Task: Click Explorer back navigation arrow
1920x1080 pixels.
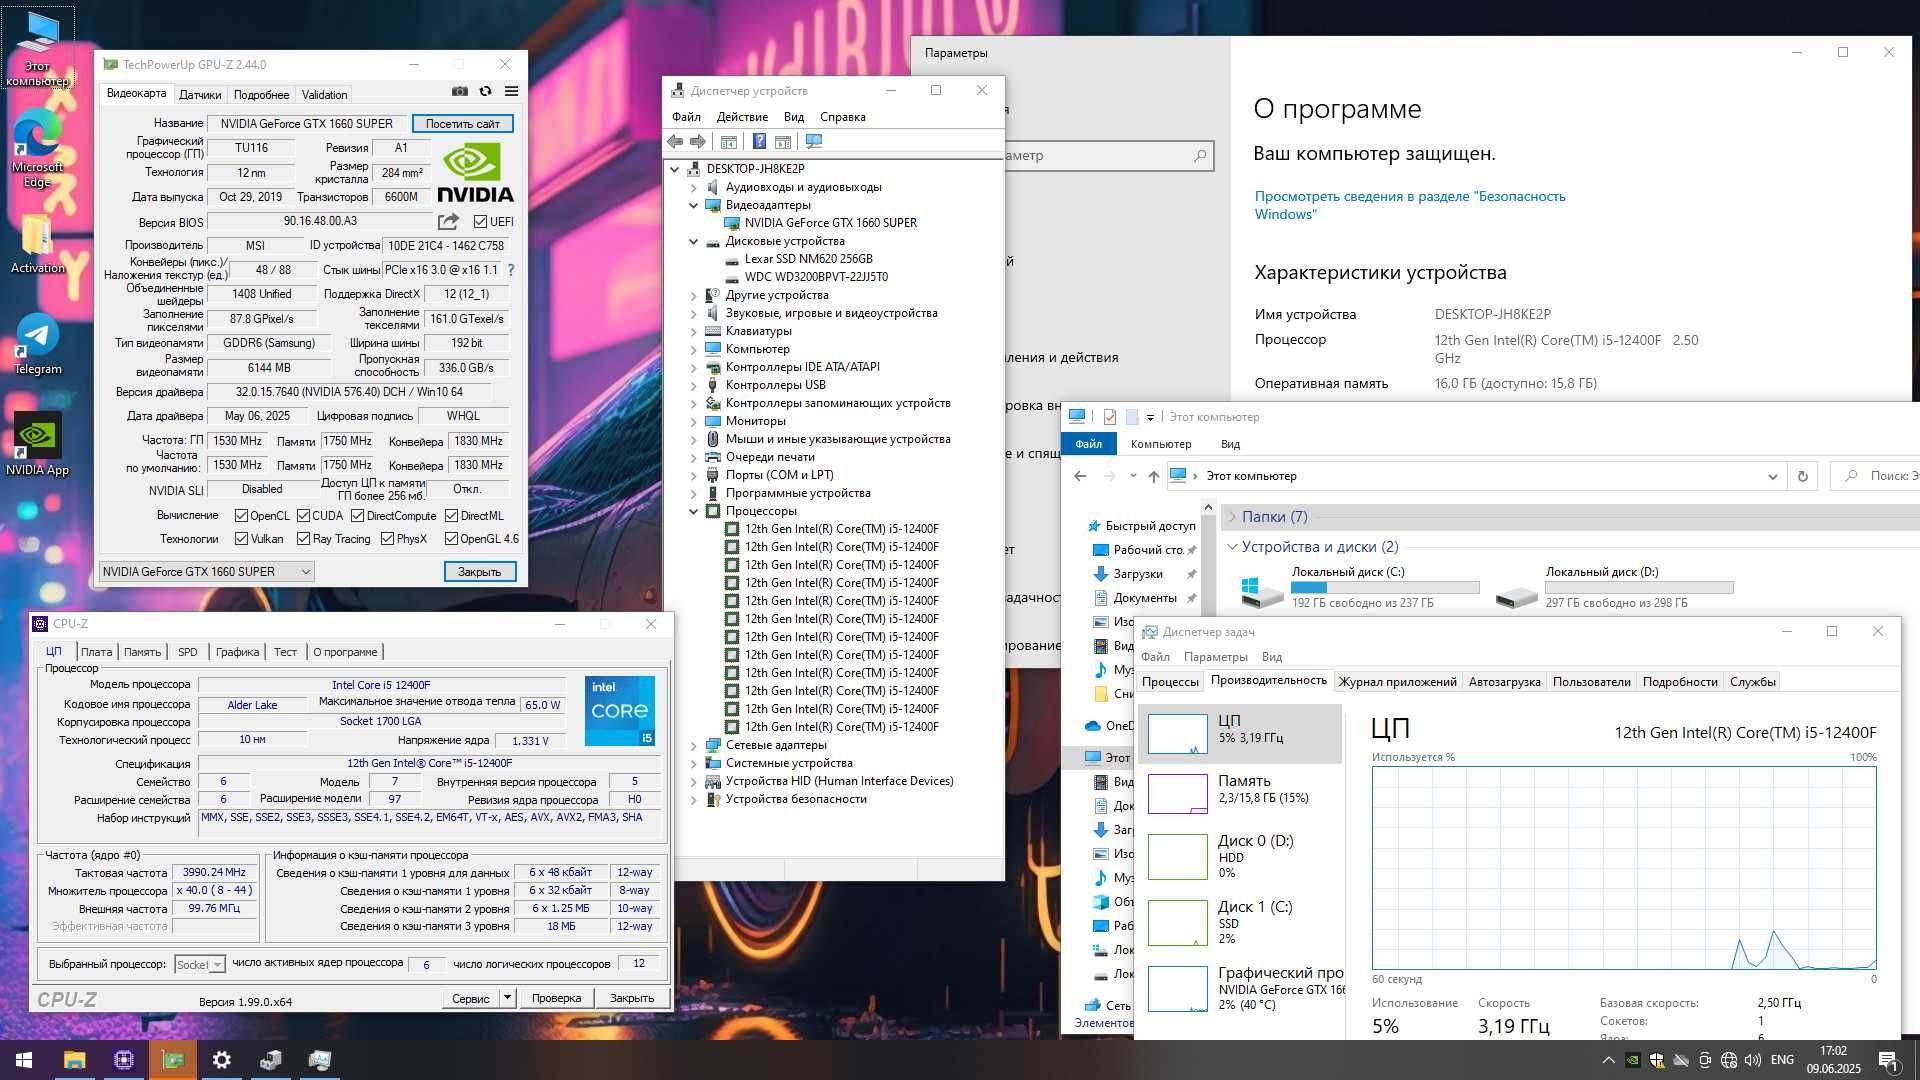Action: 1080,476
